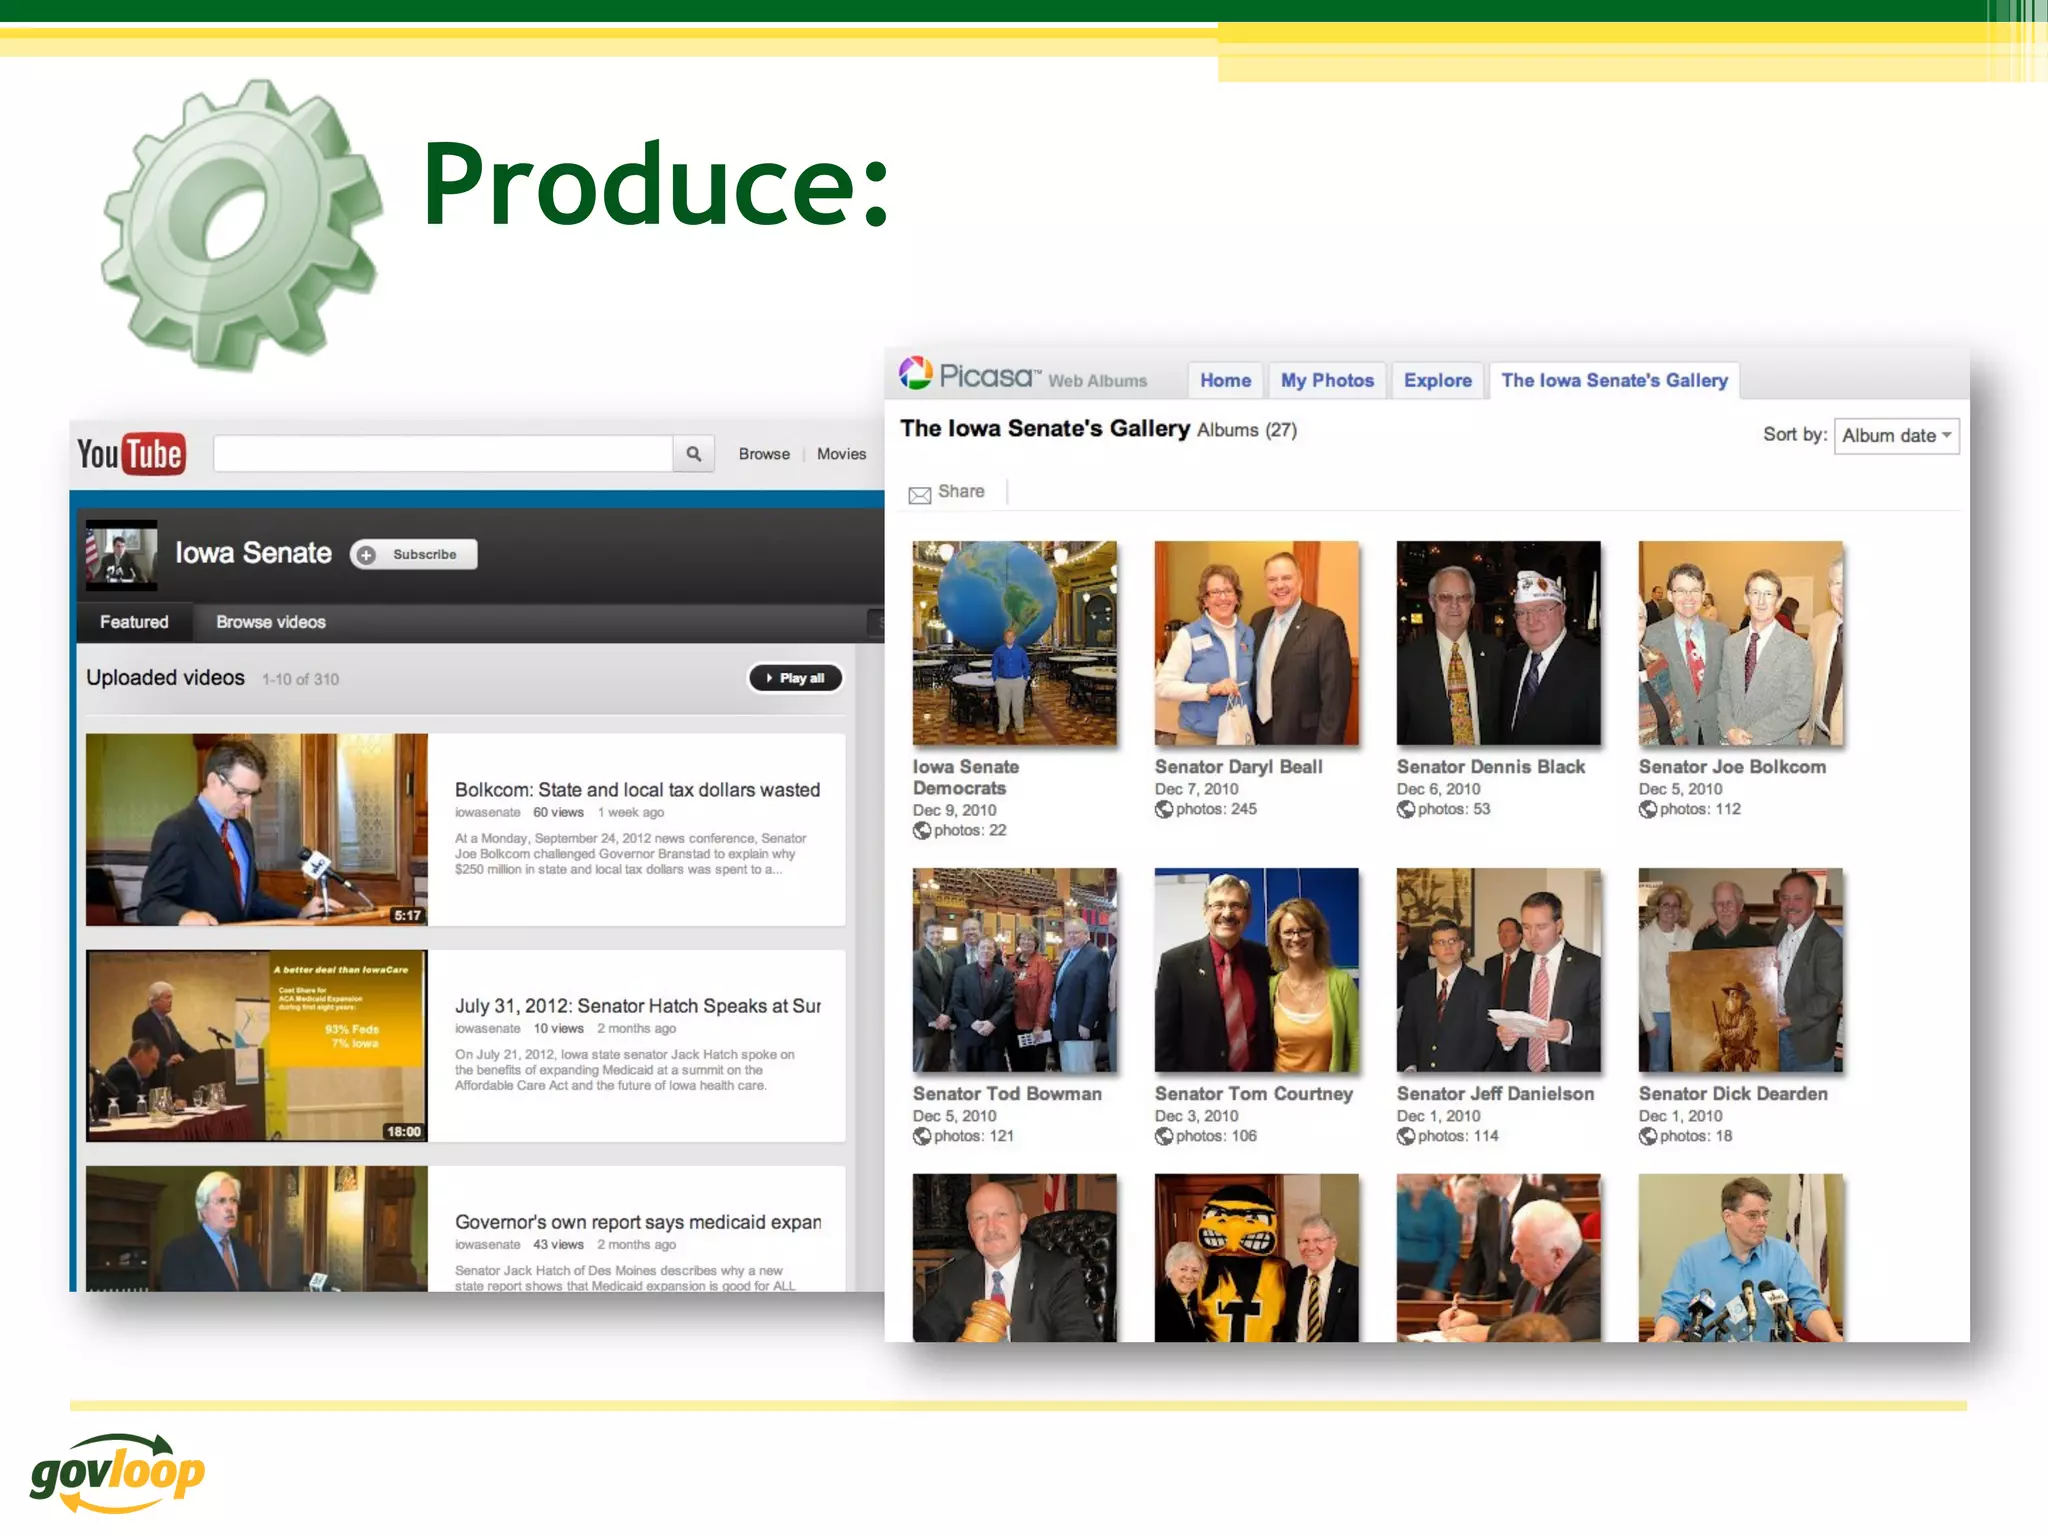Click the YouTube logo
Image resolution: width=2048 pixels, height=1536 pixels.
point(131,454)
